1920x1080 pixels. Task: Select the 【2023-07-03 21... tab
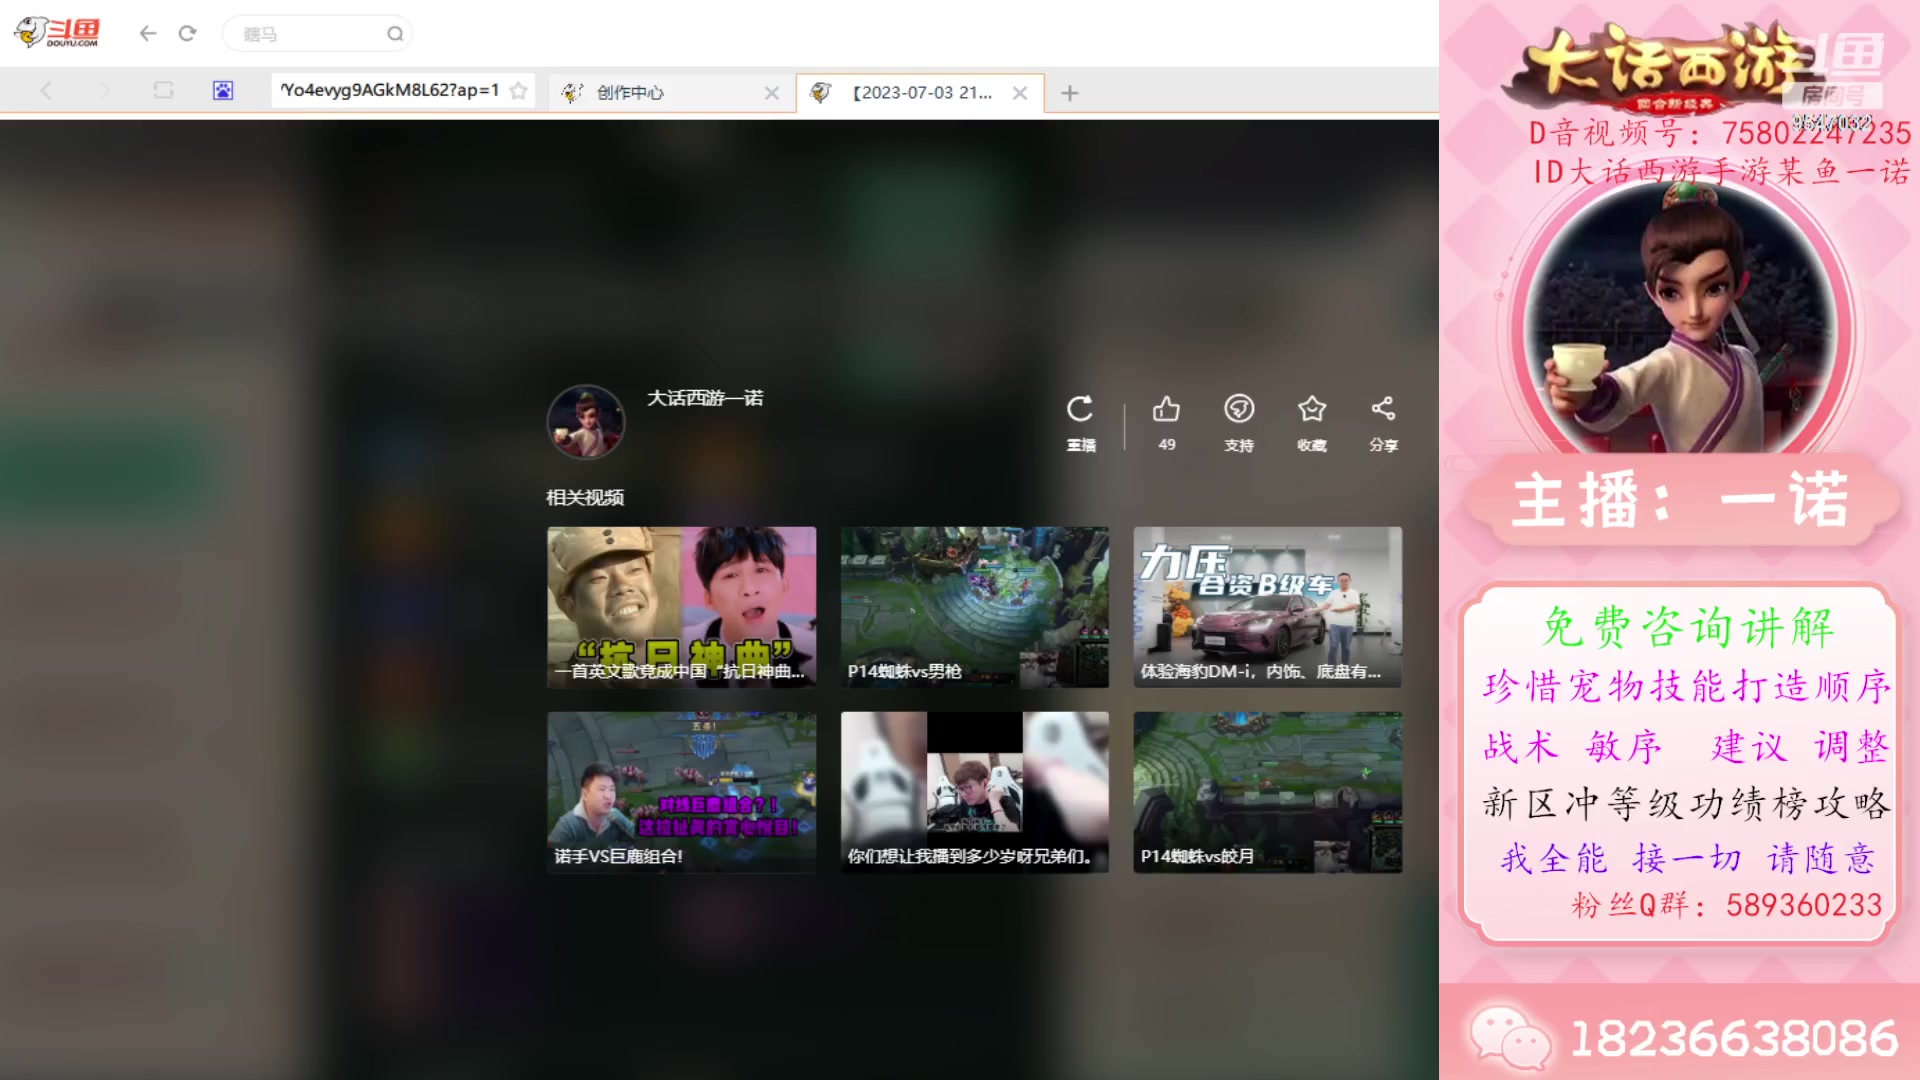920,93
